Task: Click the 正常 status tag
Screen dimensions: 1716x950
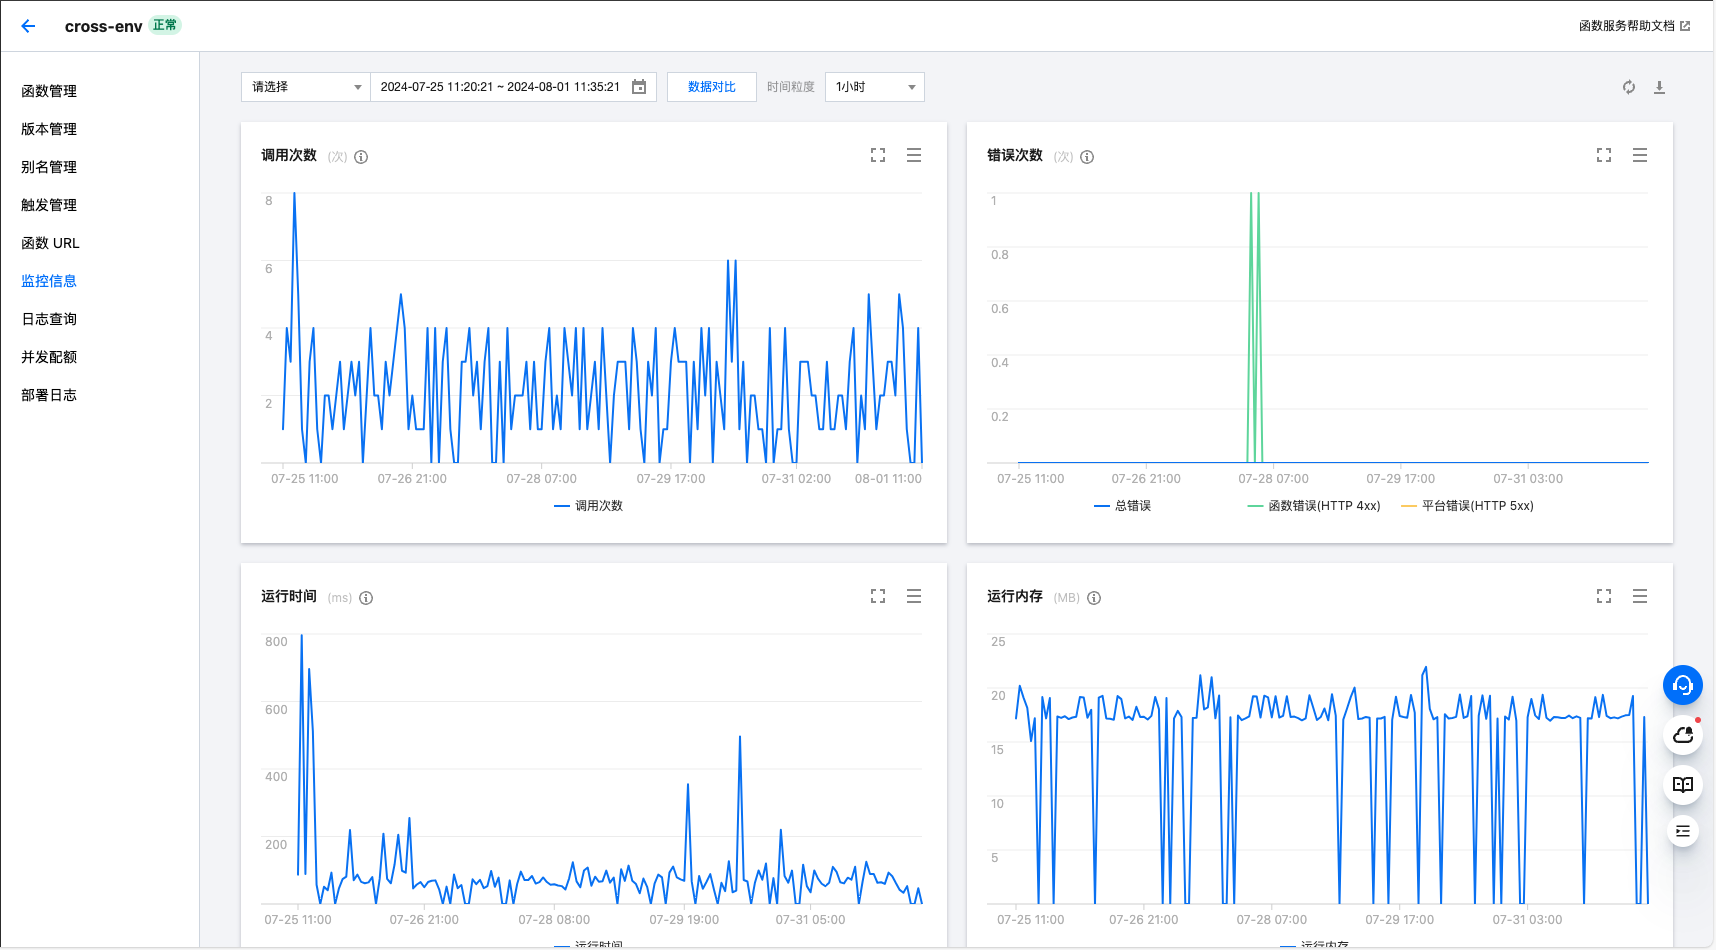Action: 165,25
